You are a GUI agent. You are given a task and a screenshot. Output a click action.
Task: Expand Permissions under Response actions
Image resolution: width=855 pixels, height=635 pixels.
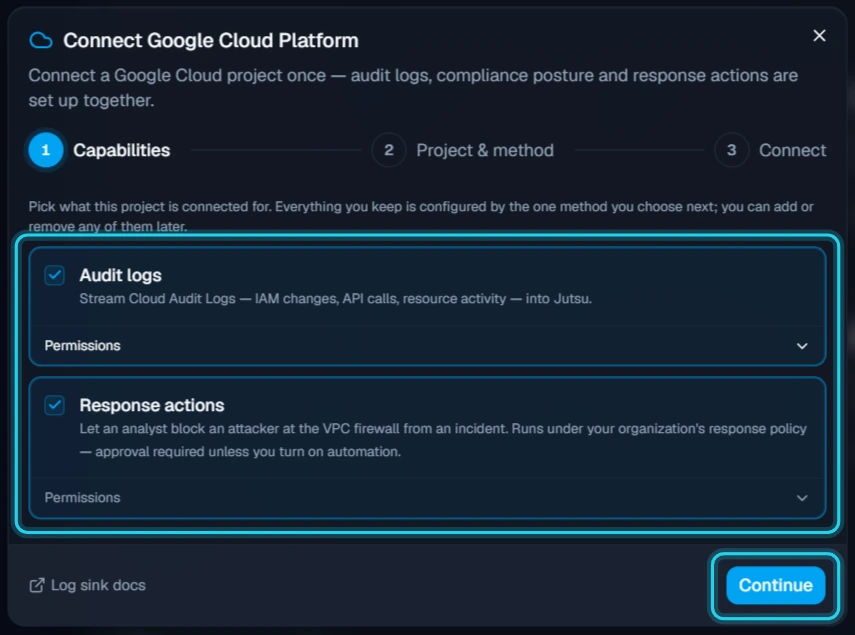point(427,498)
